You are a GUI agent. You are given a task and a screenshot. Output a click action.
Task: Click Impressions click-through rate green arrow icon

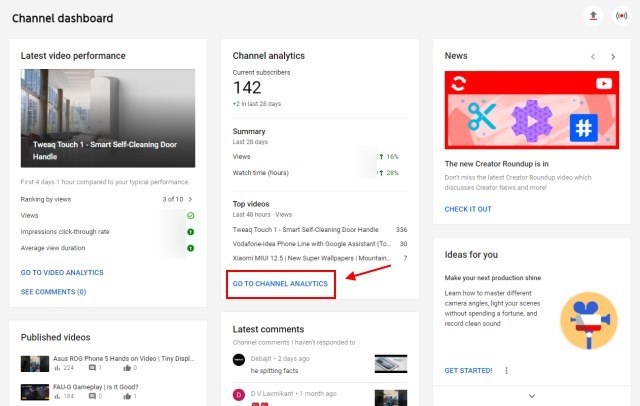click(191, 232)
